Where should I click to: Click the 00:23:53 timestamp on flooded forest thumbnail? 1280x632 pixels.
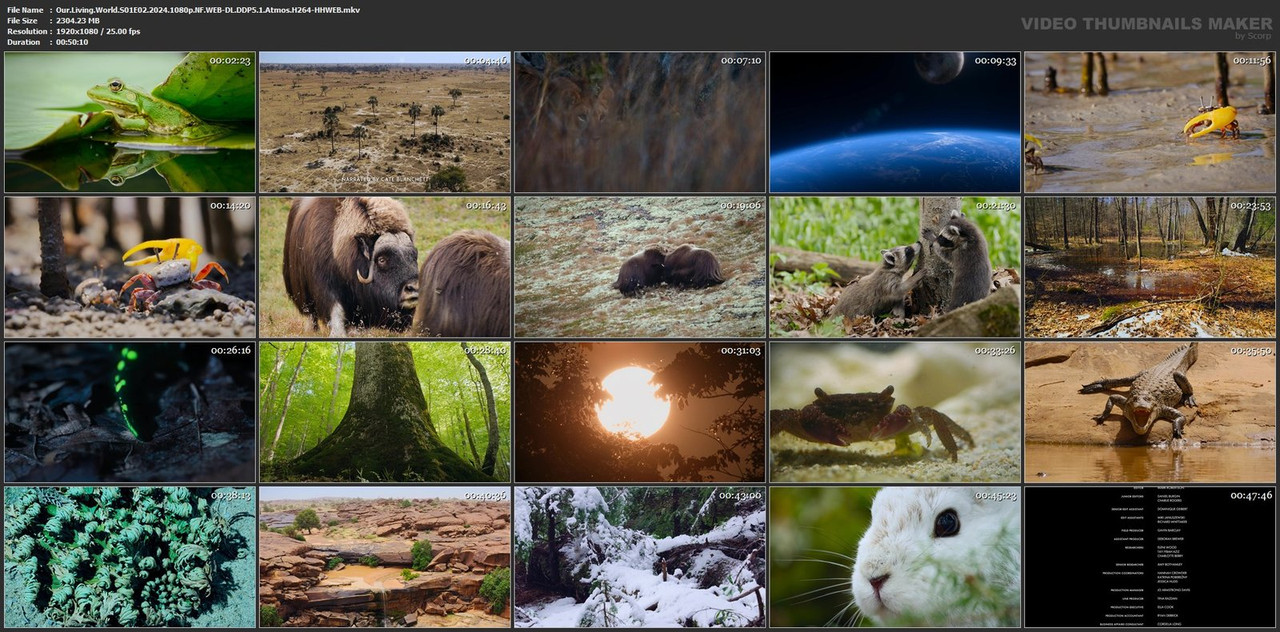click(x=1251, y=206)
